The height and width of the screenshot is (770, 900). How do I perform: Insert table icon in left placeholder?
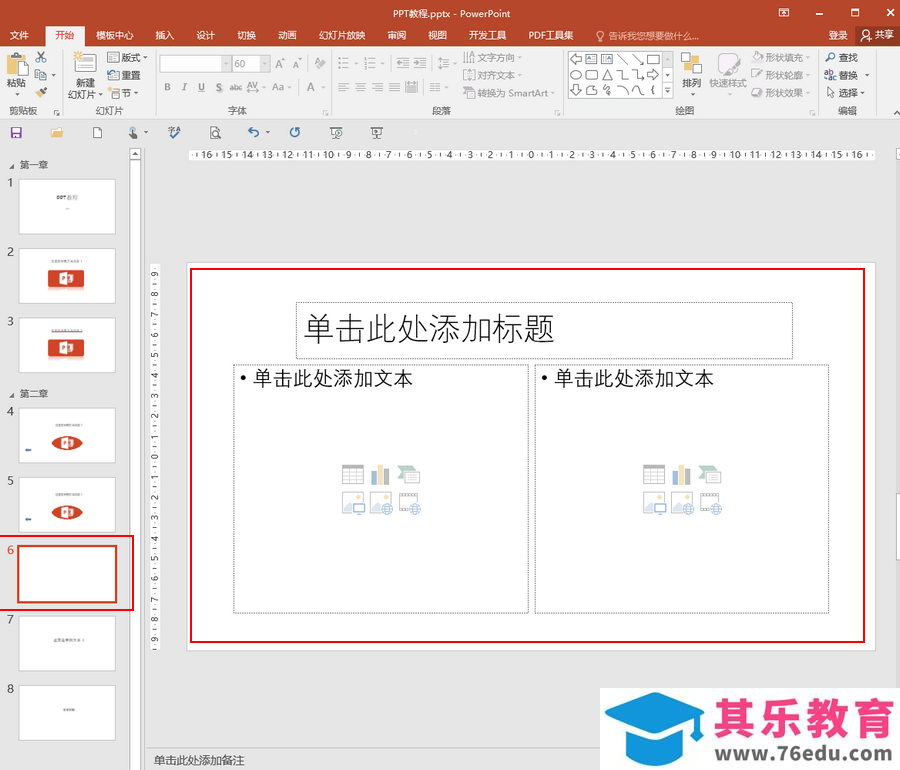click(352, 475)
